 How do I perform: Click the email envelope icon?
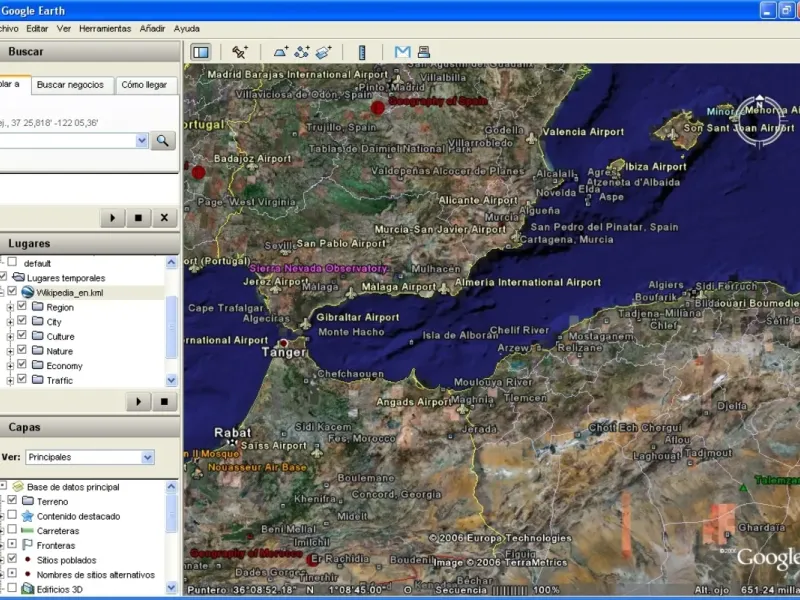pos(402,52)
